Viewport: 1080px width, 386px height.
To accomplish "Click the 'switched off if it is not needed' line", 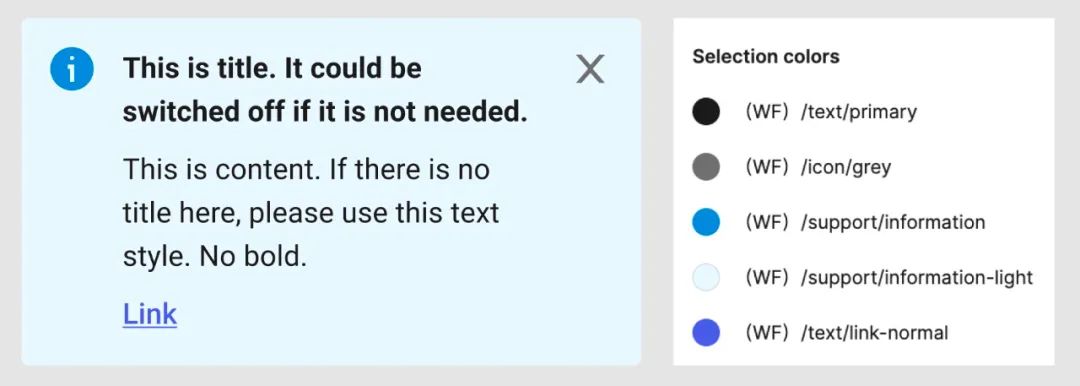I will tap(325, 112).
